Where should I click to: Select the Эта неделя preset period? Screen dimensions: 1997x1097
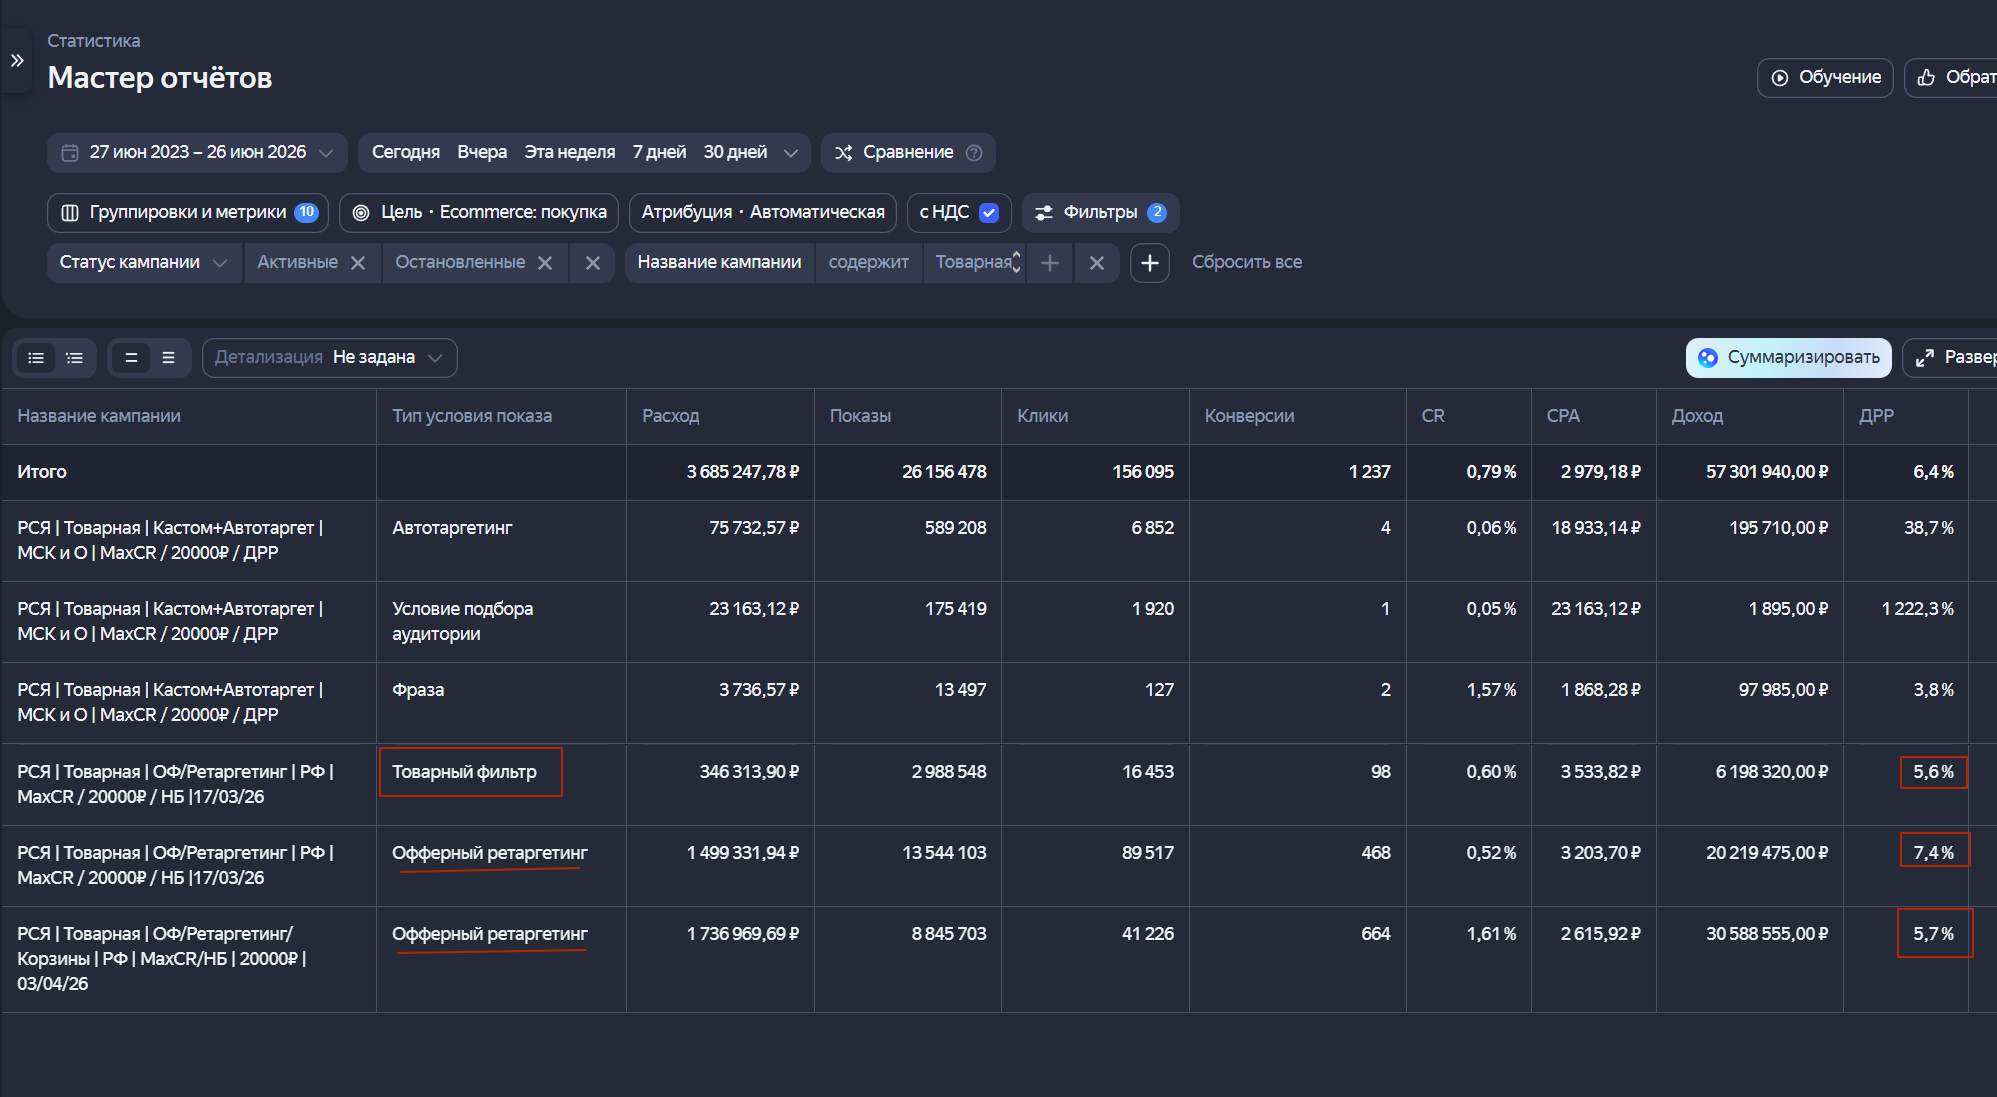coord(569,152)
